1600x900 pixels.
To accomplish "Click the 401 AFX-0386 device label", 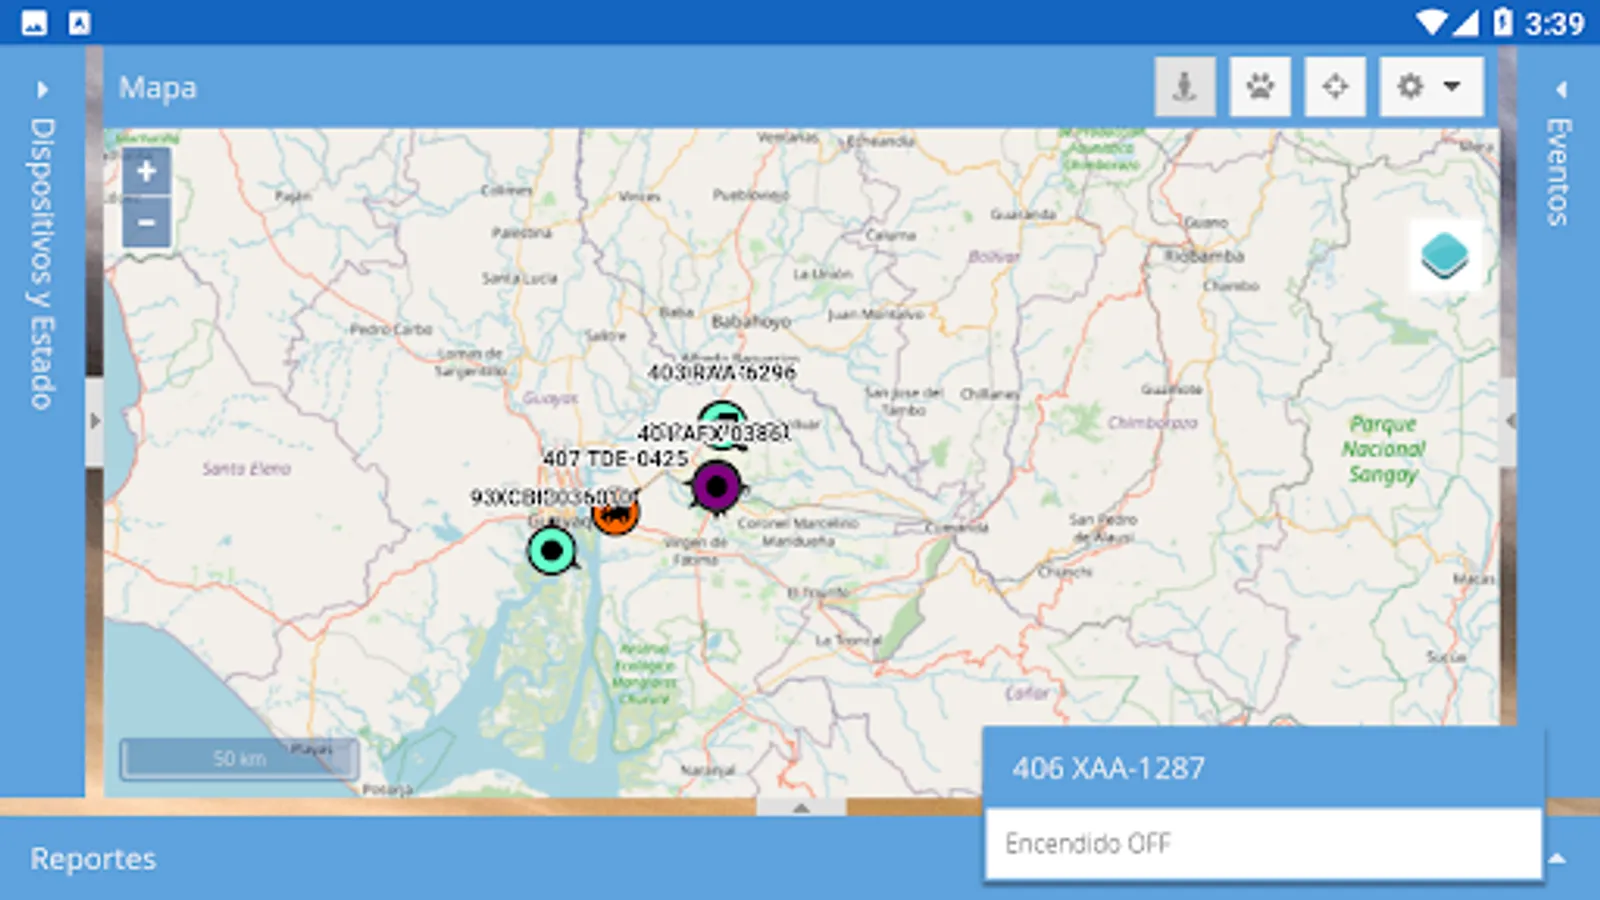I will (713, 433).
